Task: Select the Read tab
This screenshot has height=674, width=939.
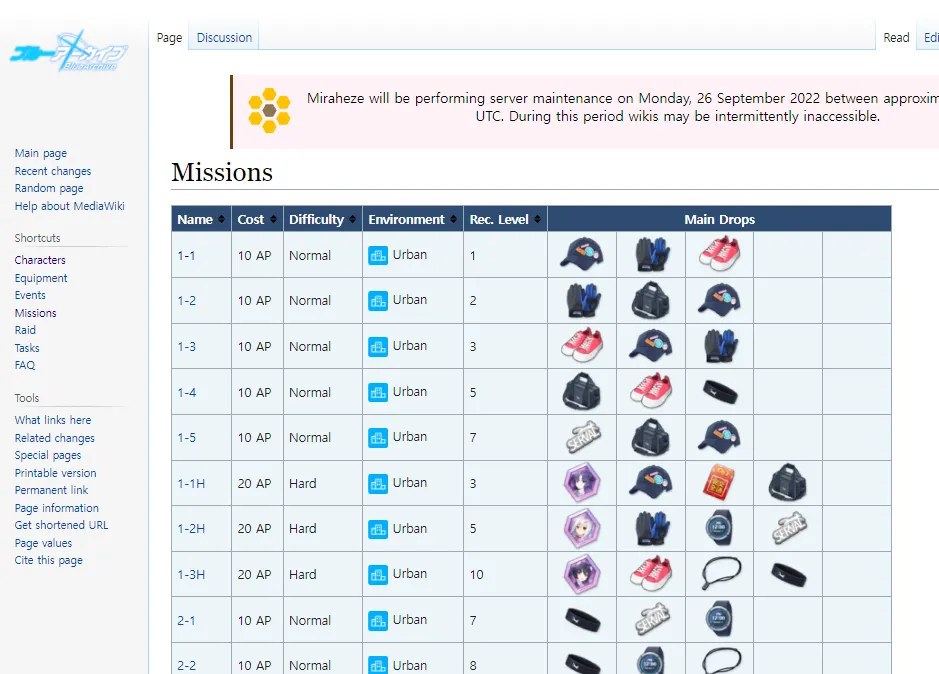Action: click(896, 37)
